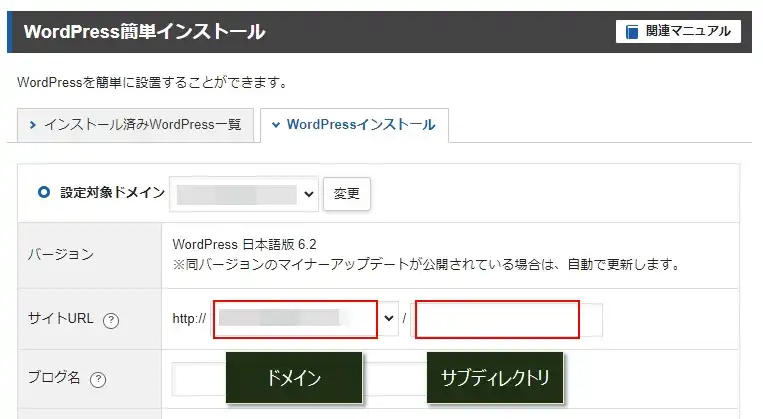The image size is (763, 419).
Task: Click the サイトURL help question mark icon
Action: click(111, 320)
